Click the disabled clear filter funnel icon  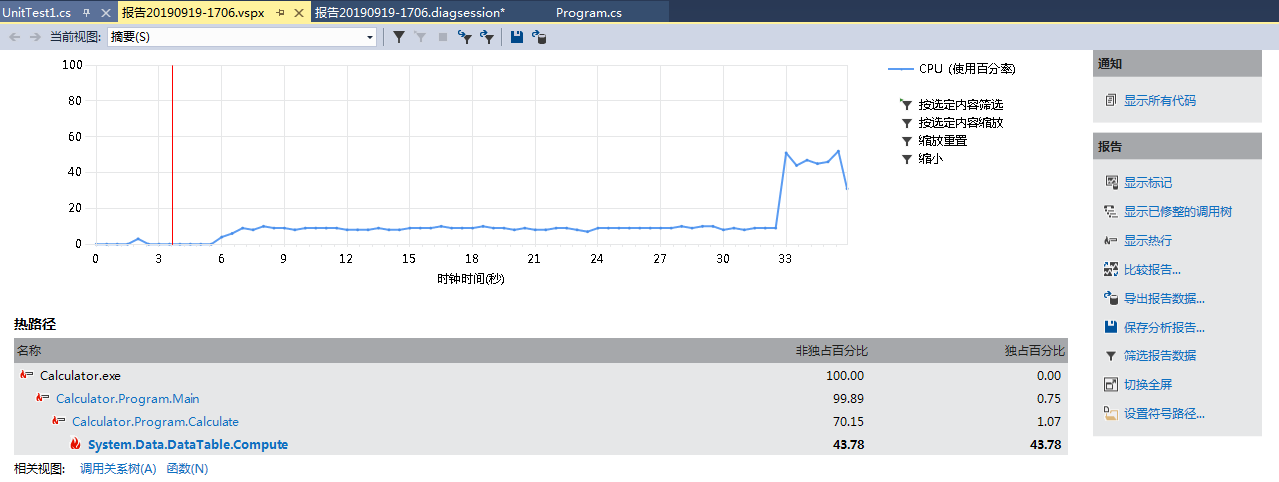(420, 37)
